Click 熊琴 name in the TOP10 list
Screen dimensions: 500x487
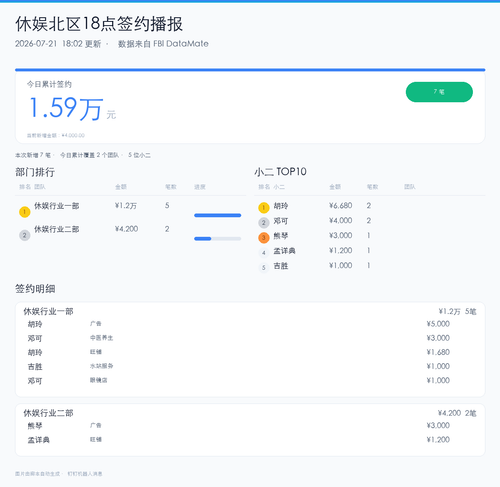pos(281,236)
